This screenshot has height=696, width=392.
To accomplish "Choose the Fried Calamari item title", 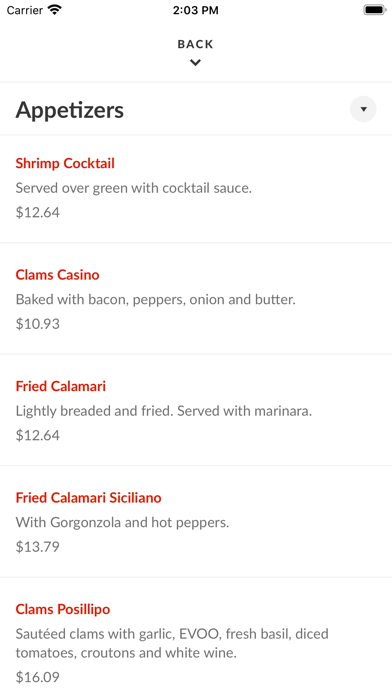I will tap(61, 386).
